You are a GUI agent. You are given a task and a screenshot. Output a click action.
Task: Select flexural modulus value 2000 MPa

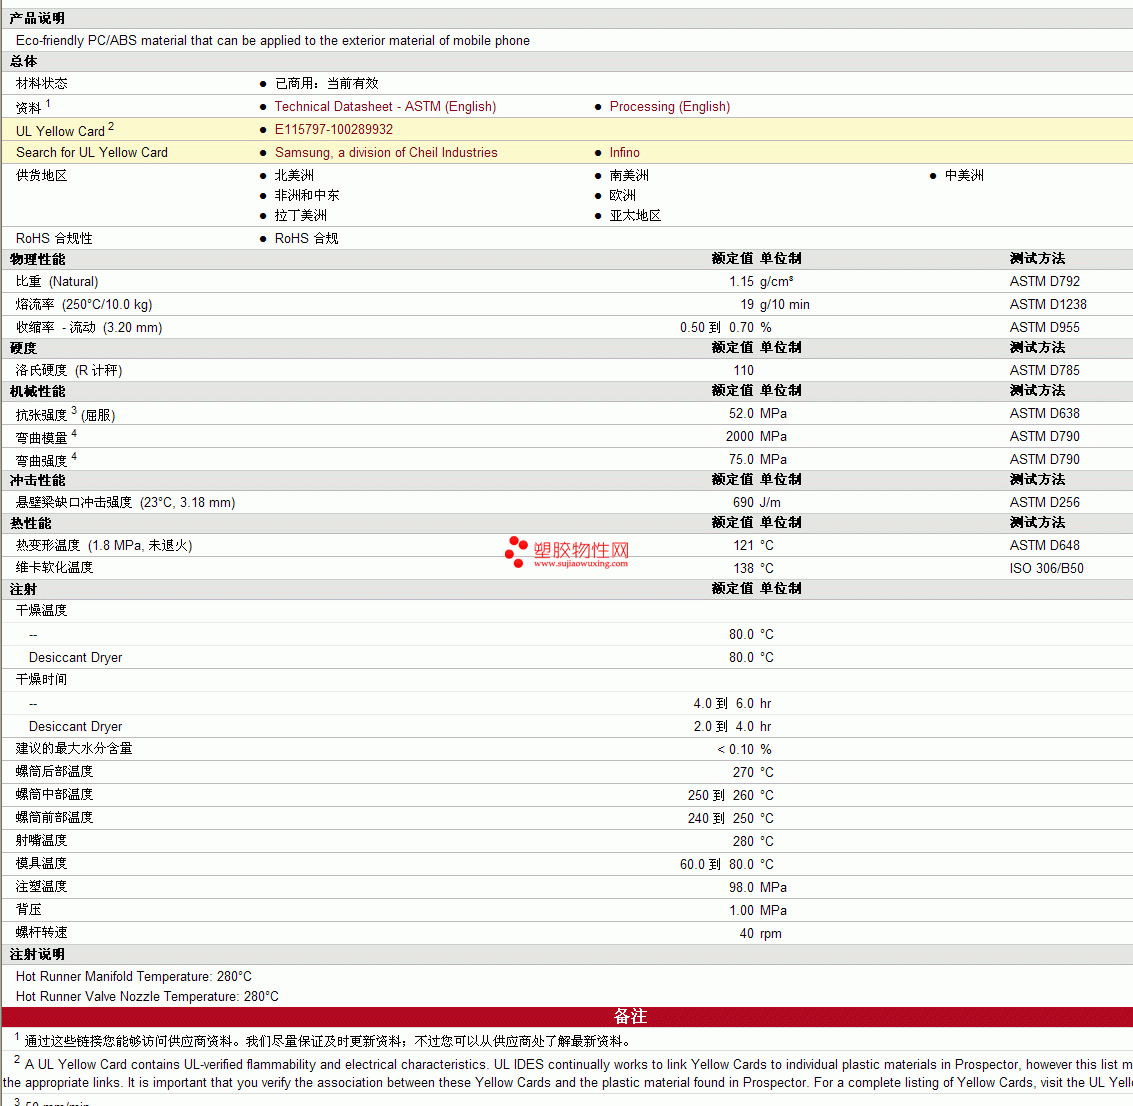(756, 437)
